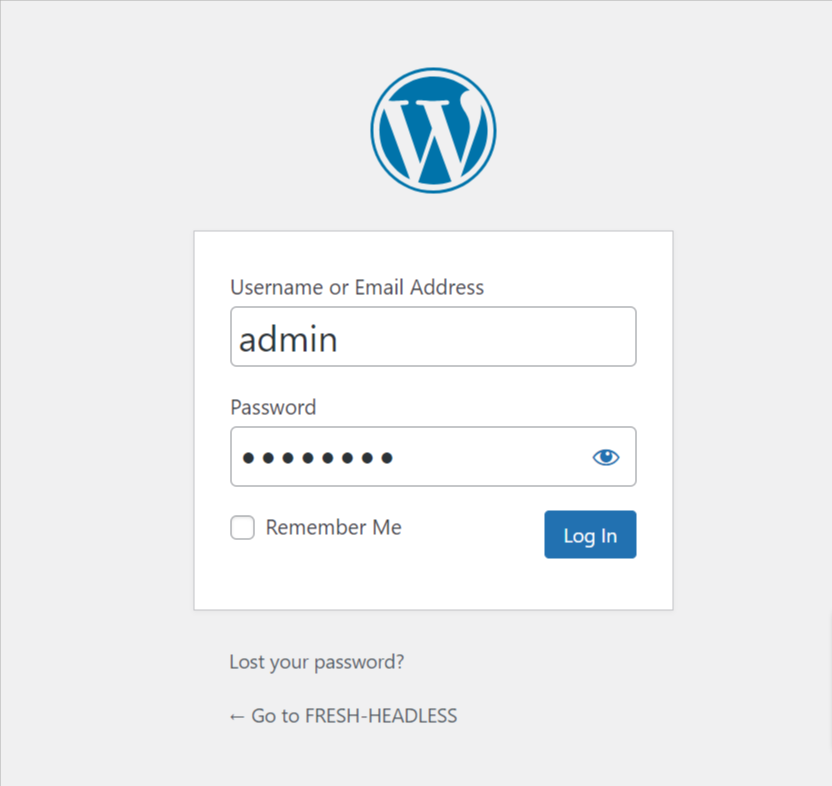
Task: Show password using the eye icon
Action: [605, 457]
